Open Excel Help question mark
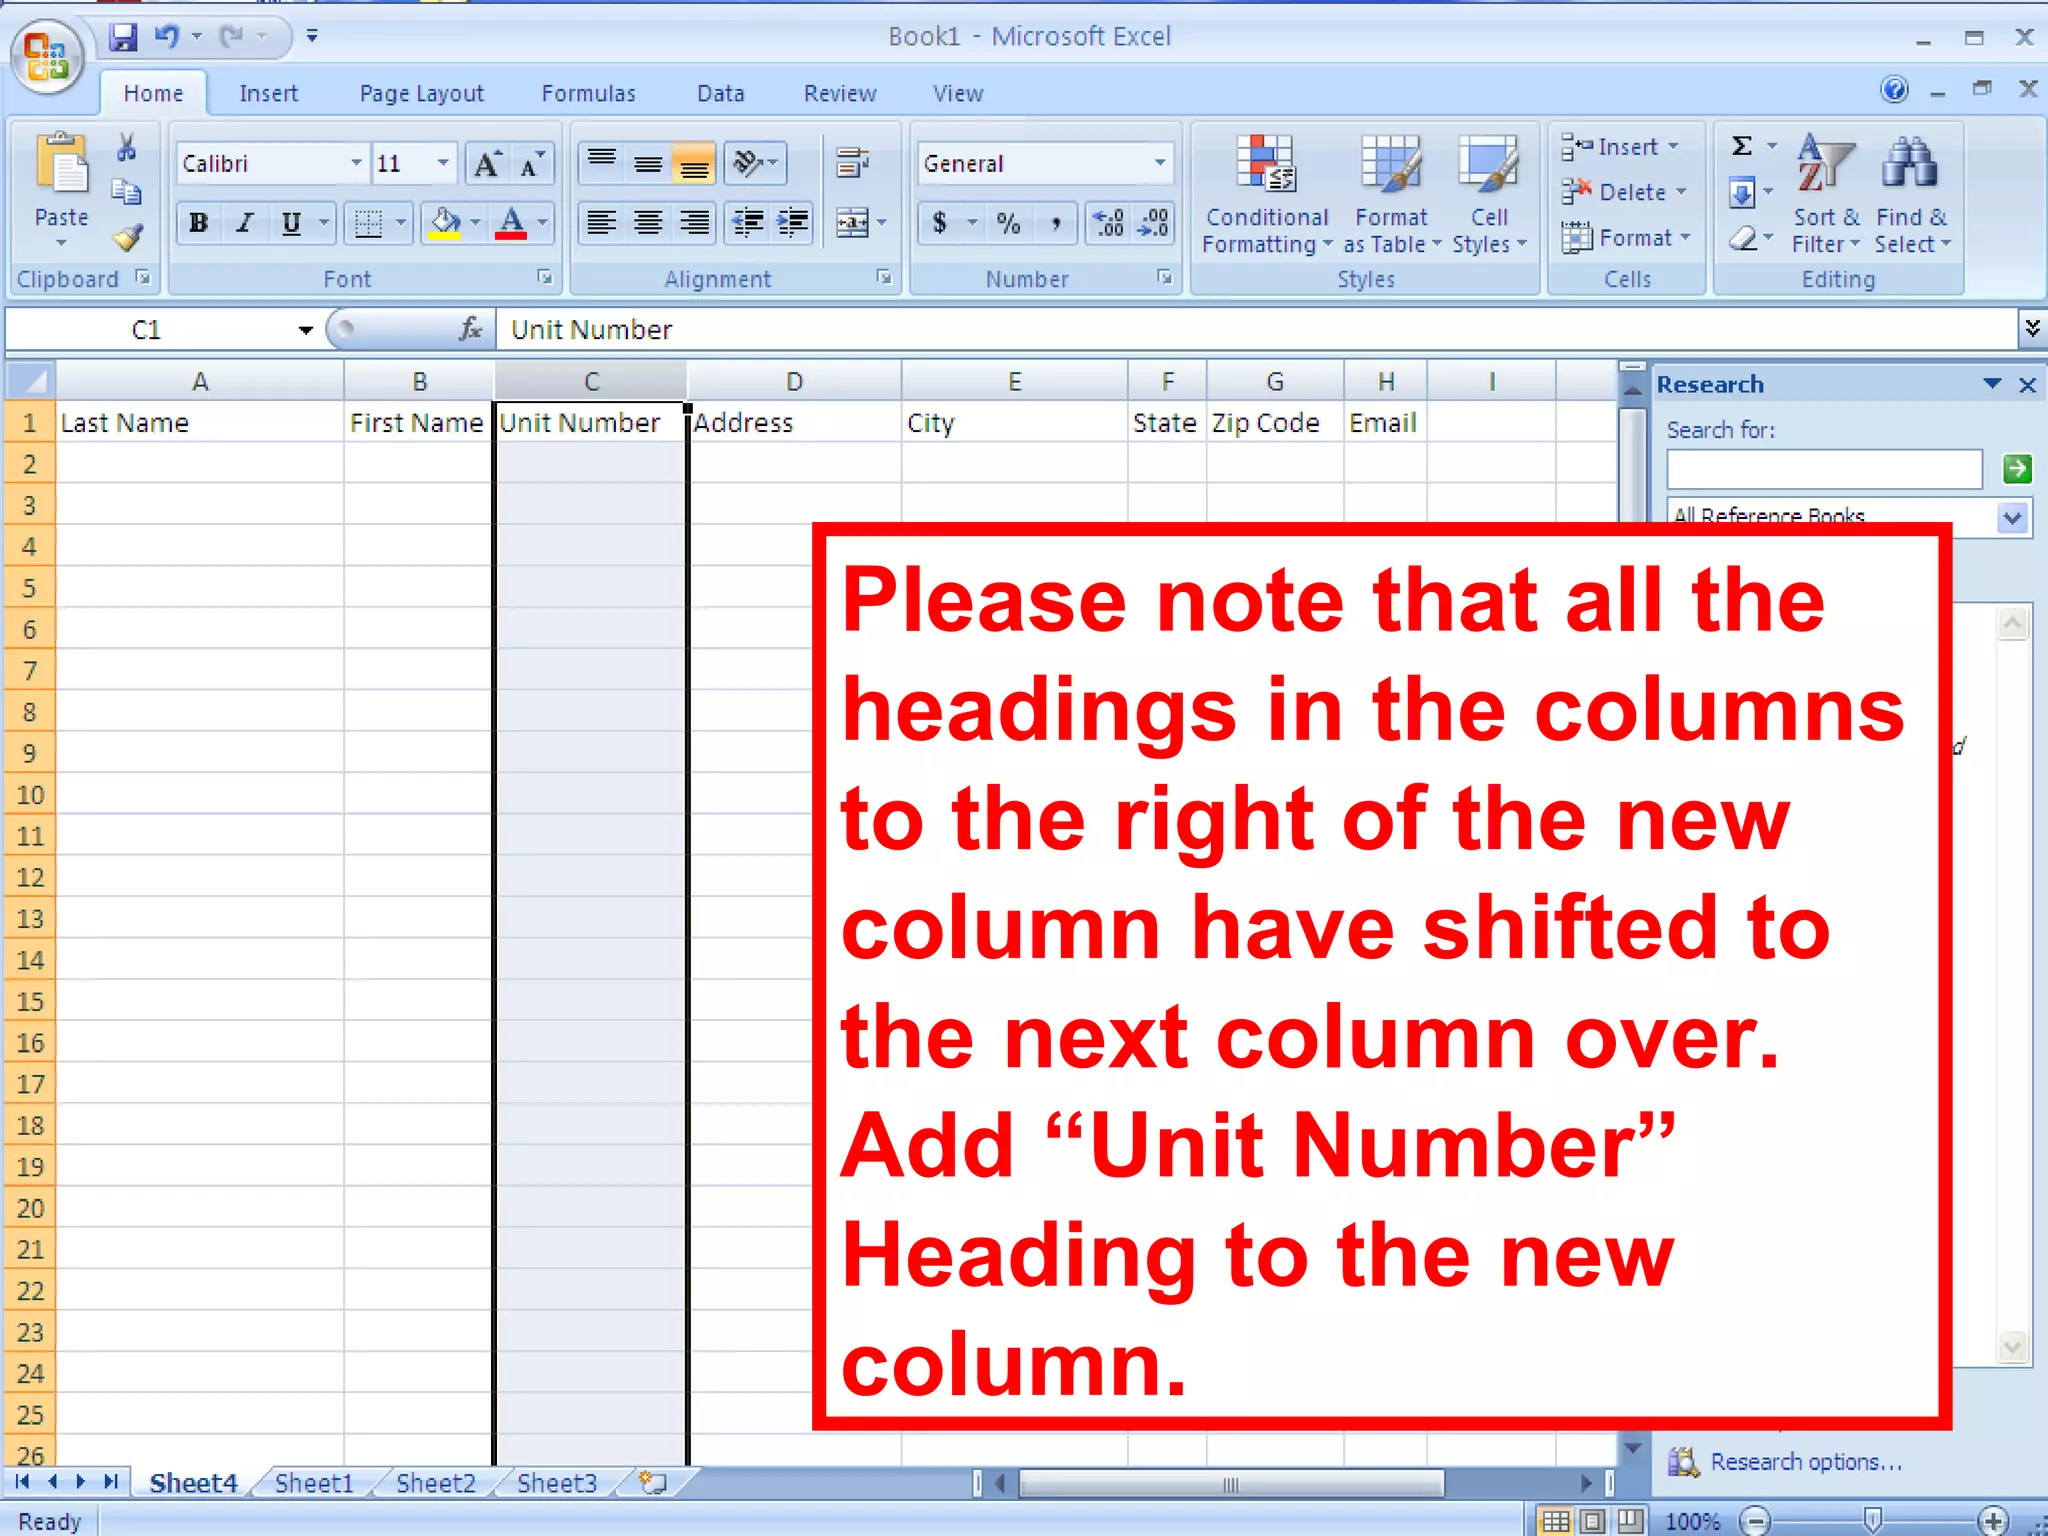This screenshot has width=2048, height=1536. coord(1894,90)
